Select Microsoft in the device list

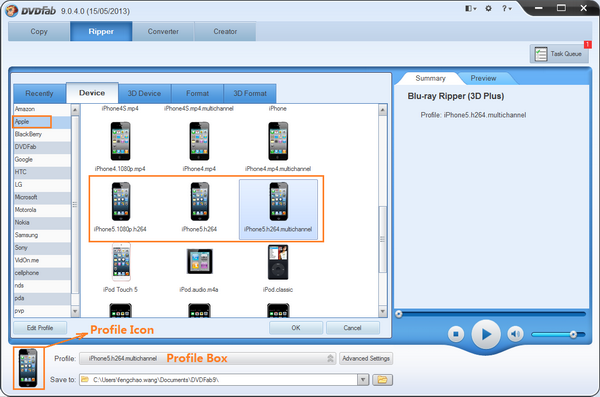[42, 198]
